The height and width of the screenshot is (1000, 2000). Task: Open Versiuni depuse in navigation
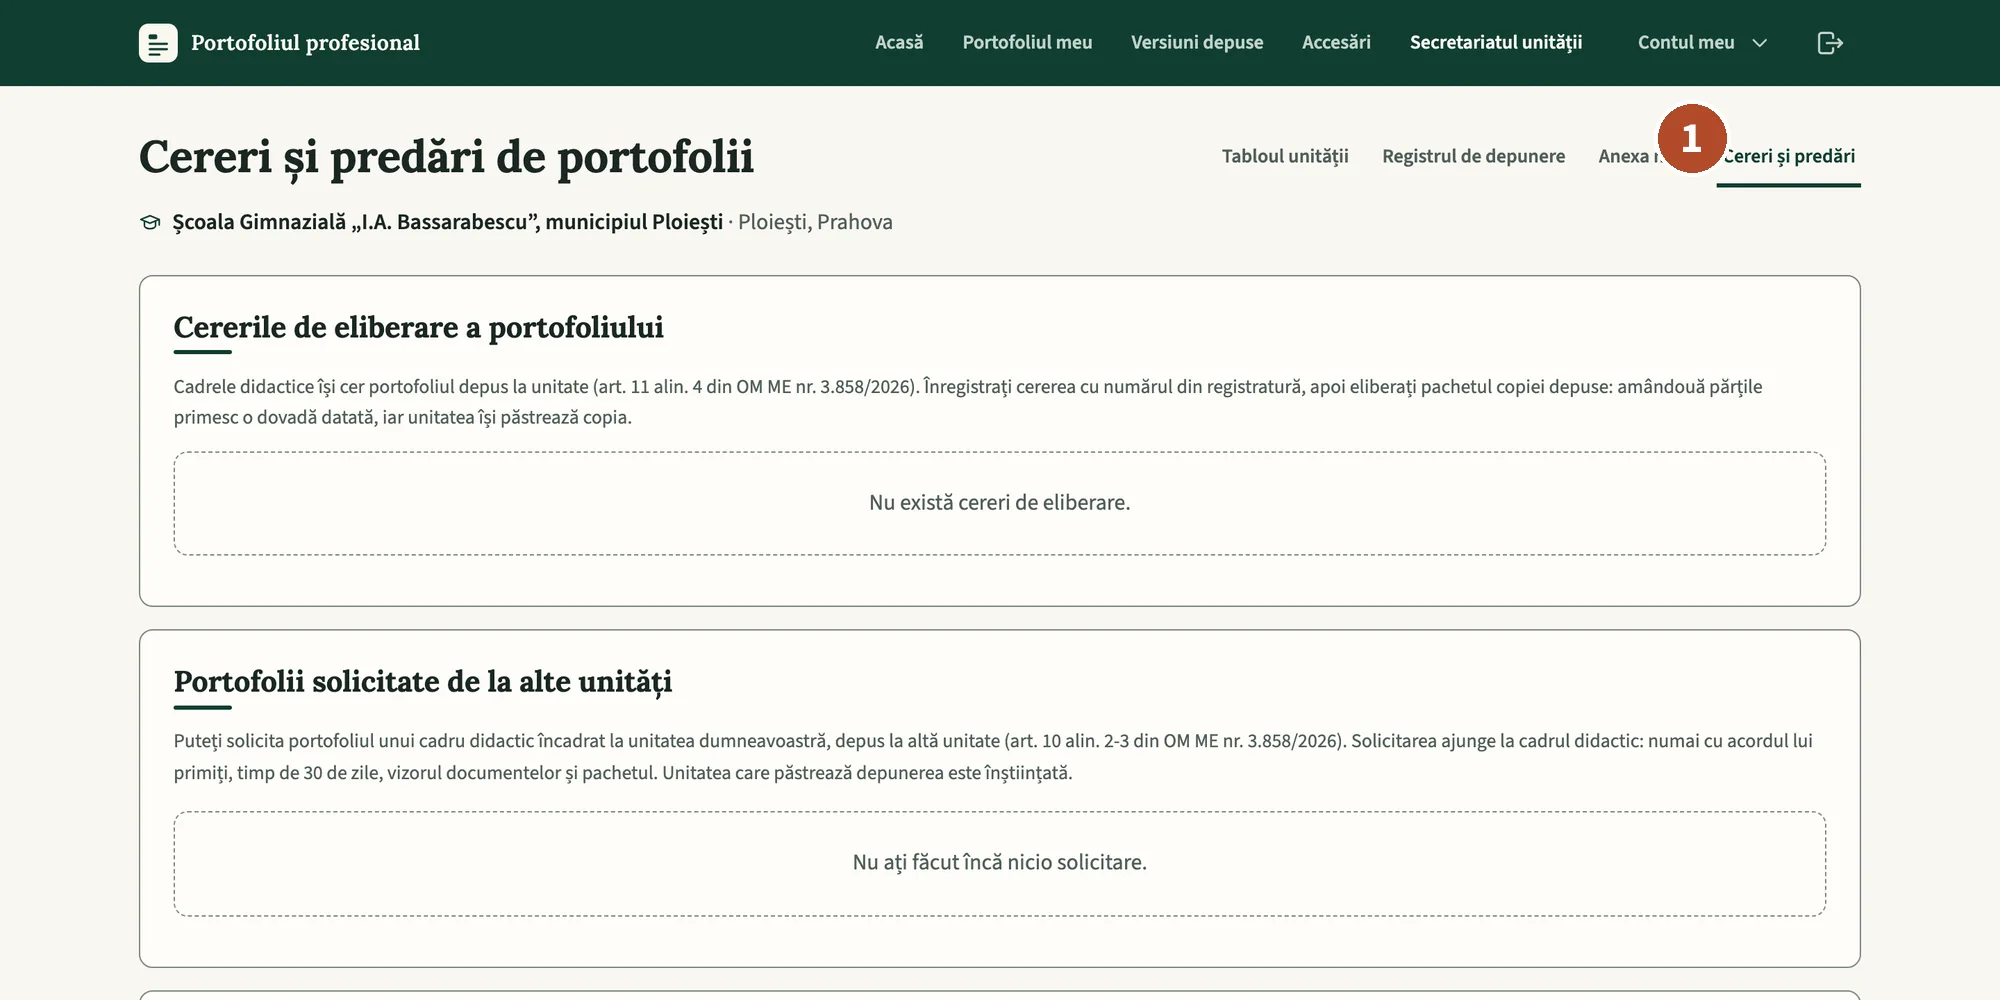coord(1197,43)
